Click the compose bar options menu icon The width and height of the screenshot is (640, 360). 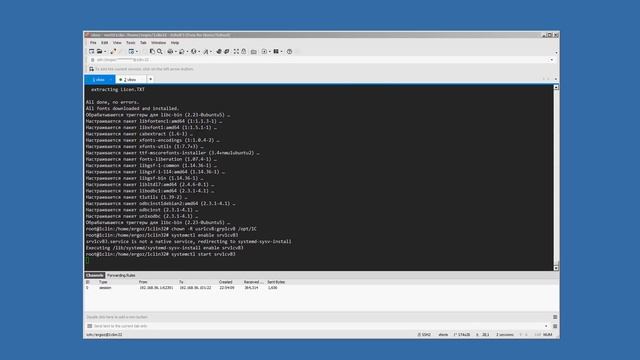coord(555,326)
